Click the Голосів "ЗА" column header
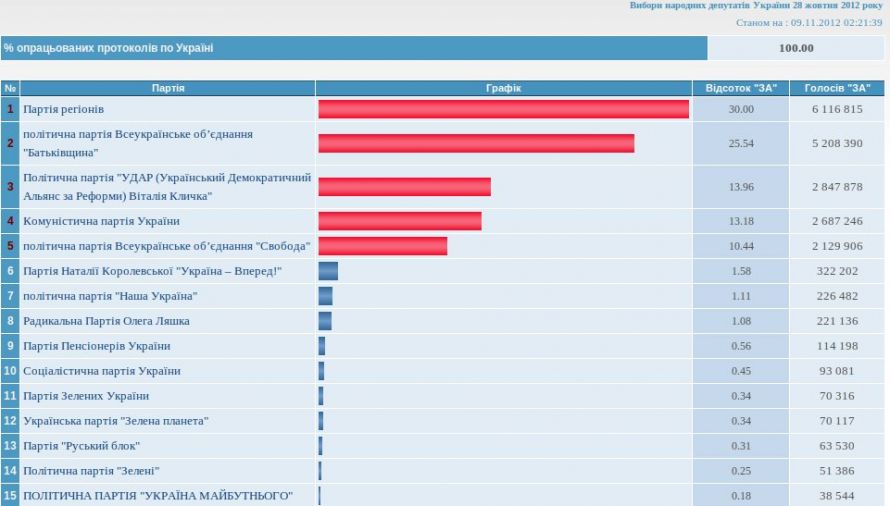This screenshot has width=890, height=506. coord(838,88)
